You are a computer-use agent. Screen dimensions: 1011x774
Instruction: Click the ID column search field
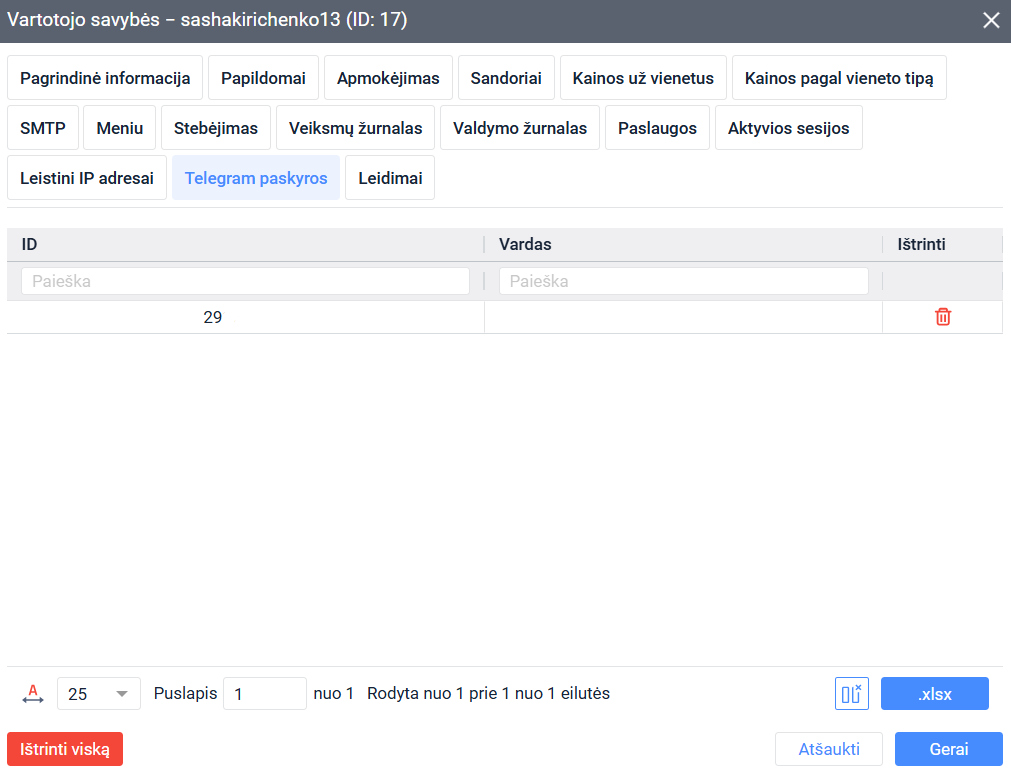pos(245,281)
